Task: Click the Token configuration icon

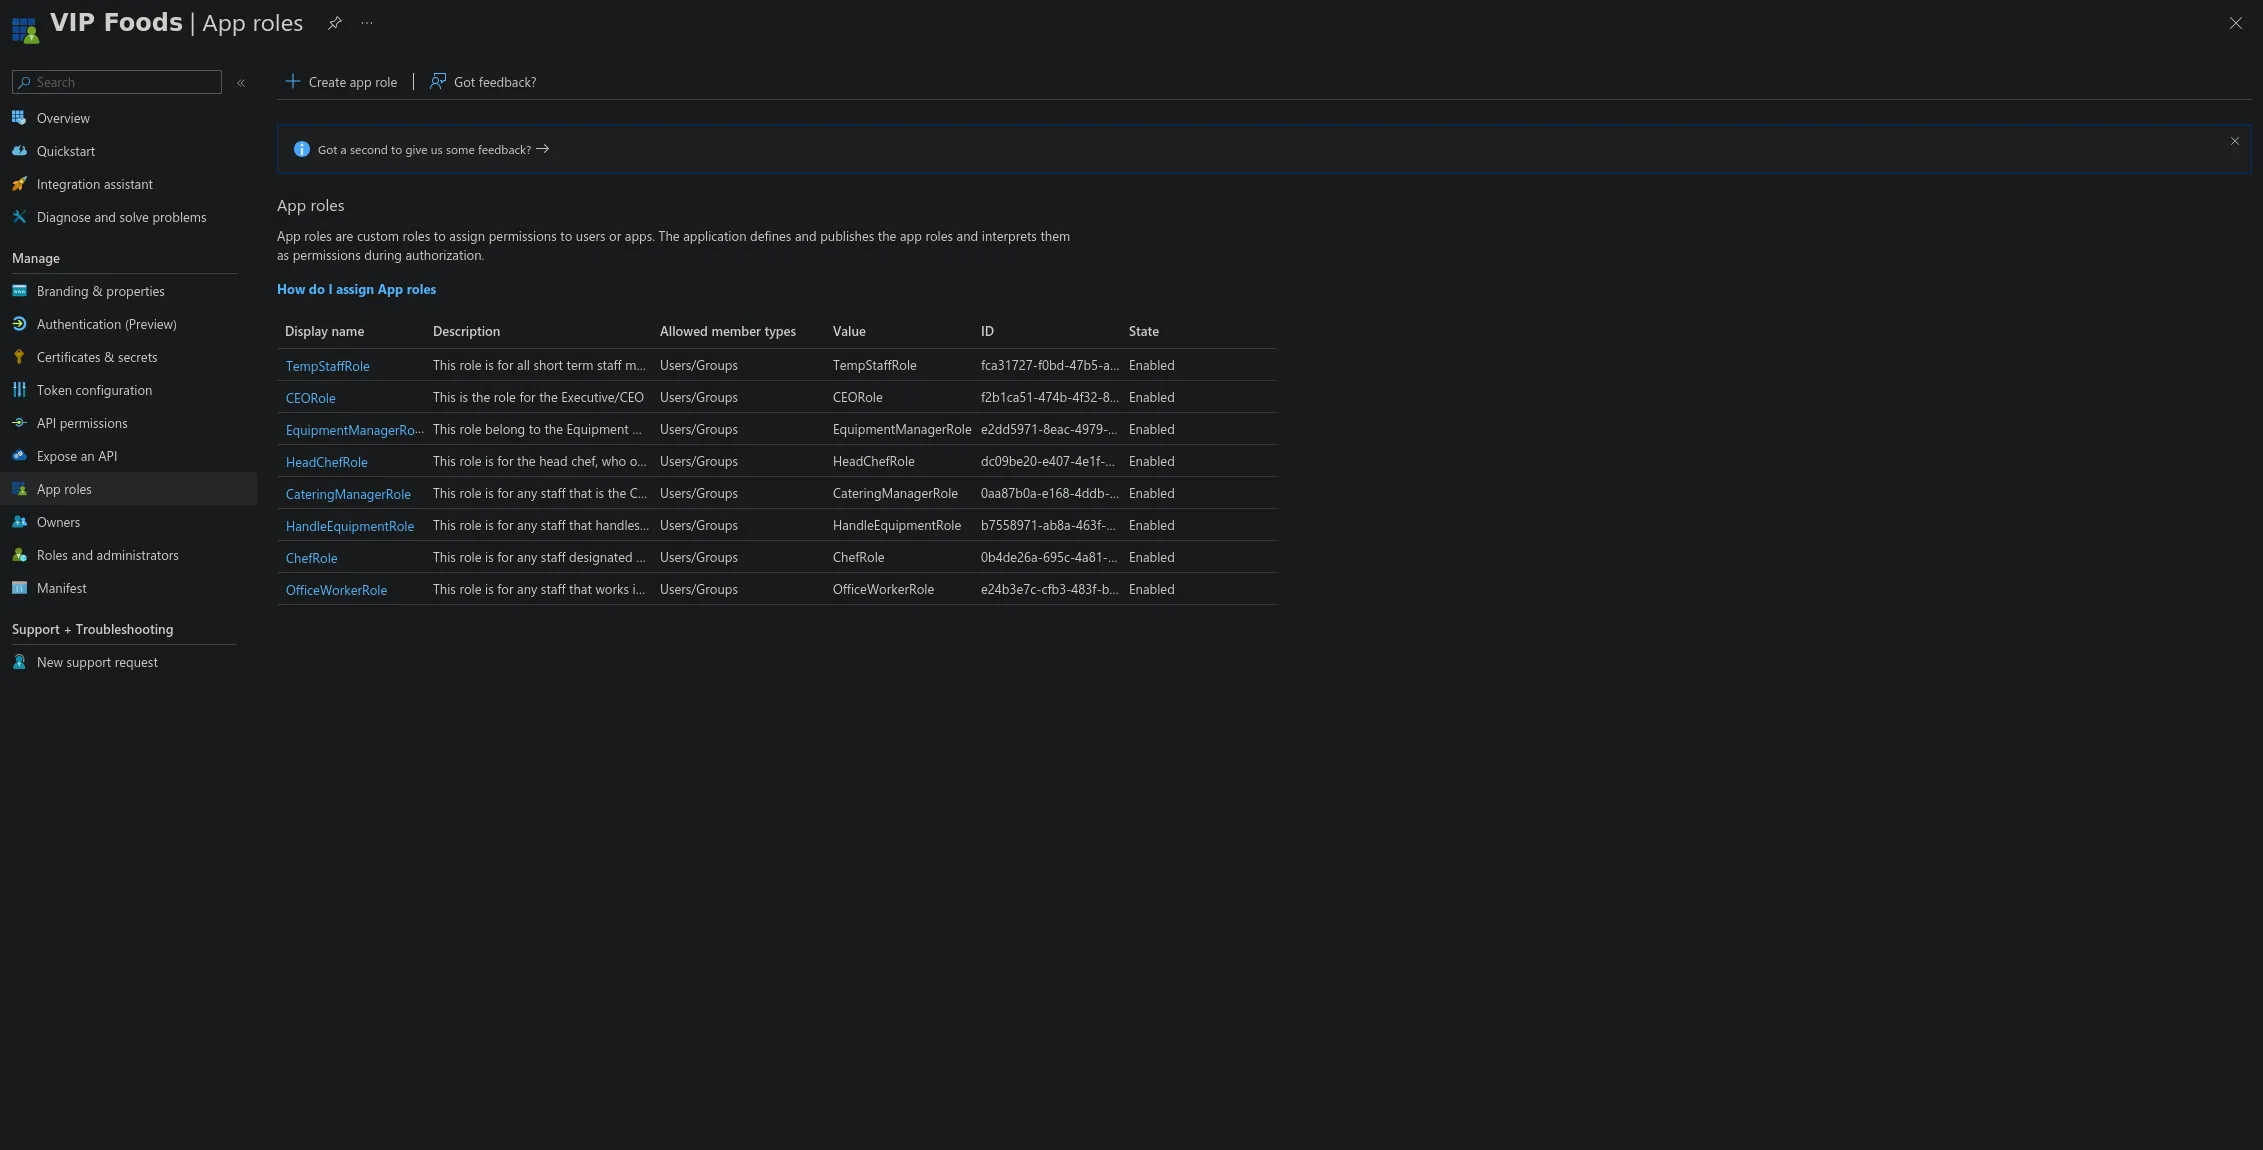Action: pos(19,390)
